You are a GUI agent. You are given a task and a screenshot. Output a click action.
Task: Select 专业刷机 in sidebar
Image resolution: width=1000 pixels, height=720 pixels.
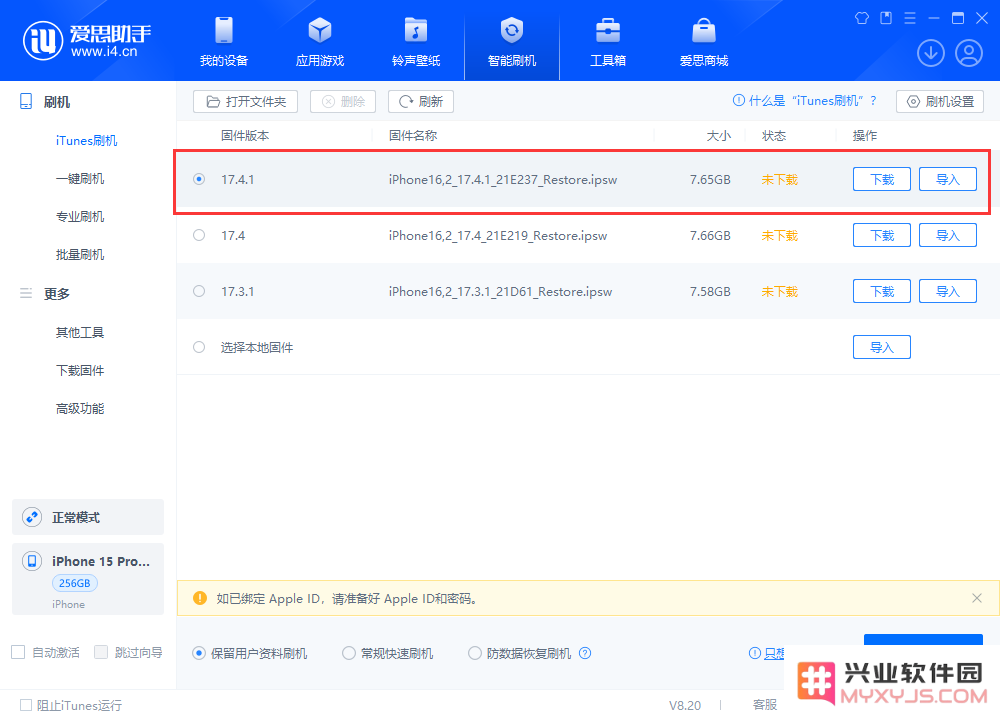point(80,217)
